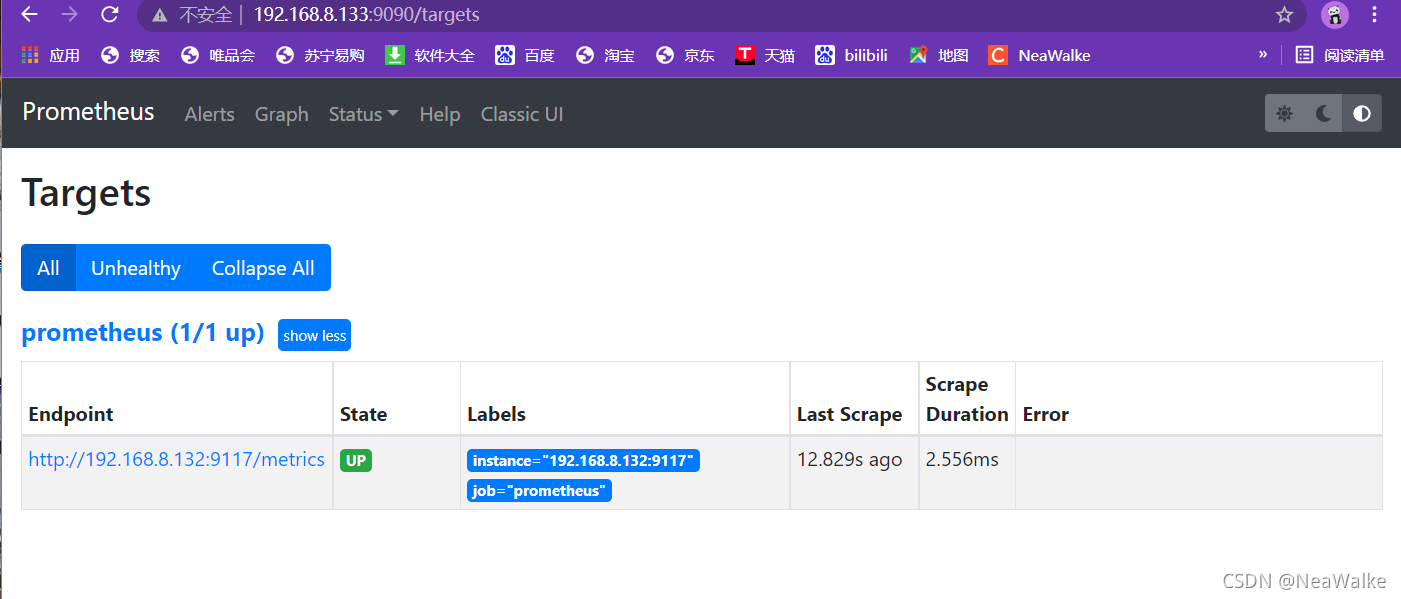Open the Help nav item

(440, 114)
